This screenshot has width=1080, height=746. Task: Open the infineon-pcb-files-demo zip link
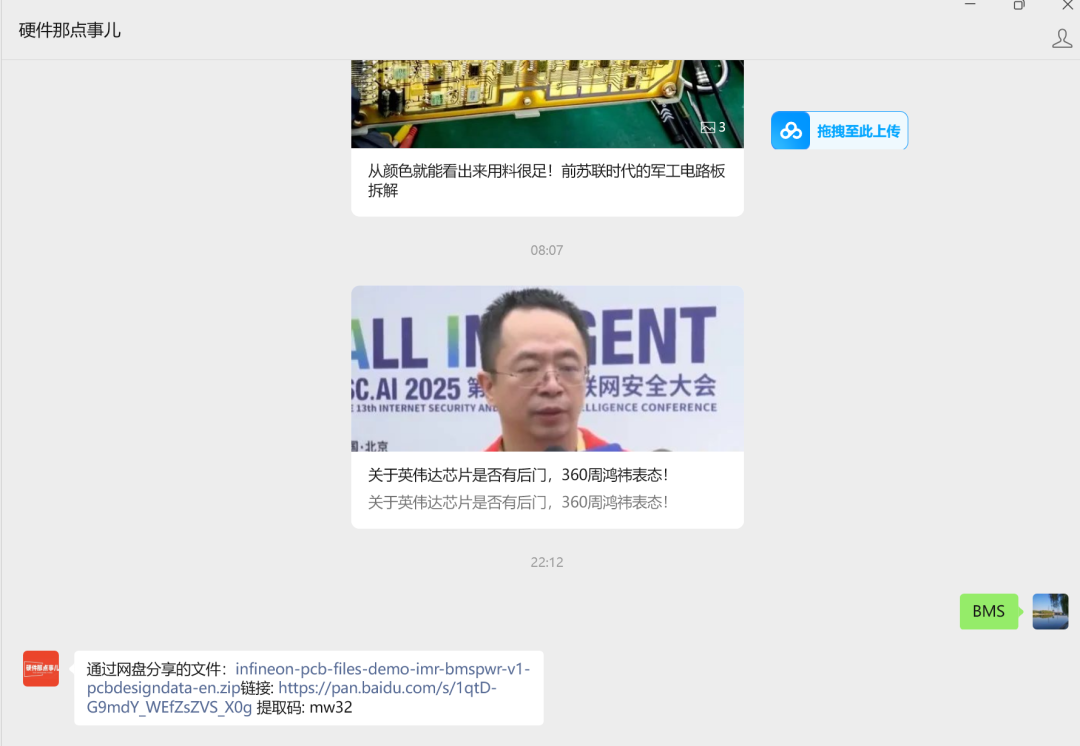point(309,678)
